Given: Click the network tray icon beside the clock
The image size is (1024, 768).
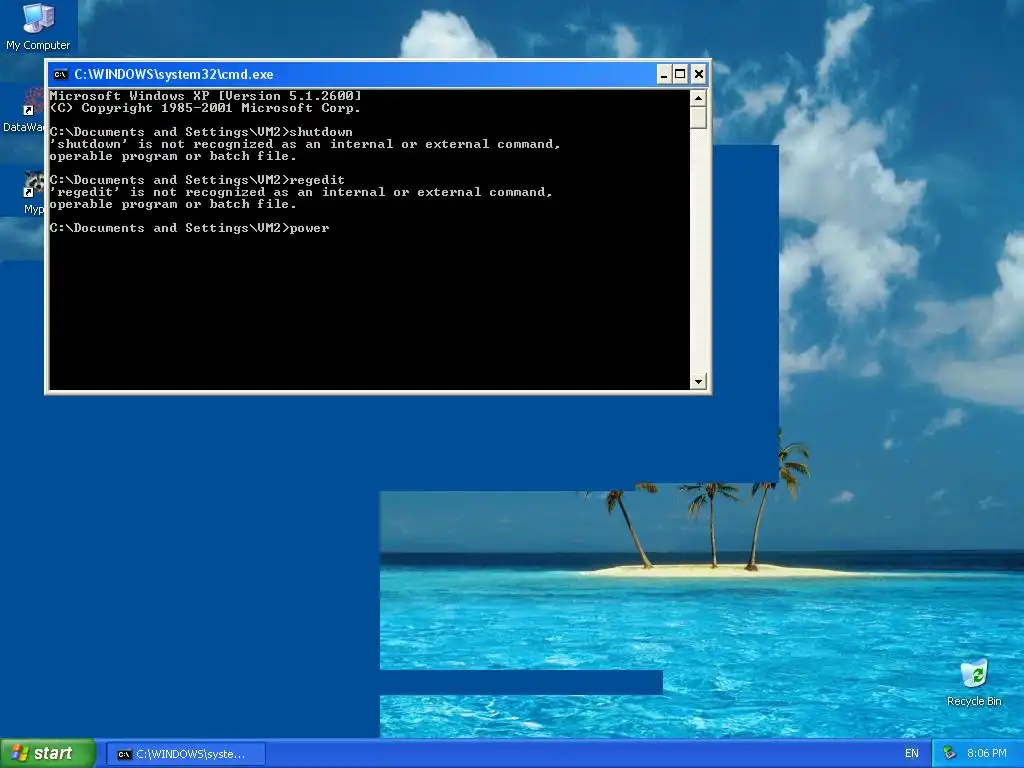Looking at the screenshot, I should pyautogui.click(x=950, y=754).
